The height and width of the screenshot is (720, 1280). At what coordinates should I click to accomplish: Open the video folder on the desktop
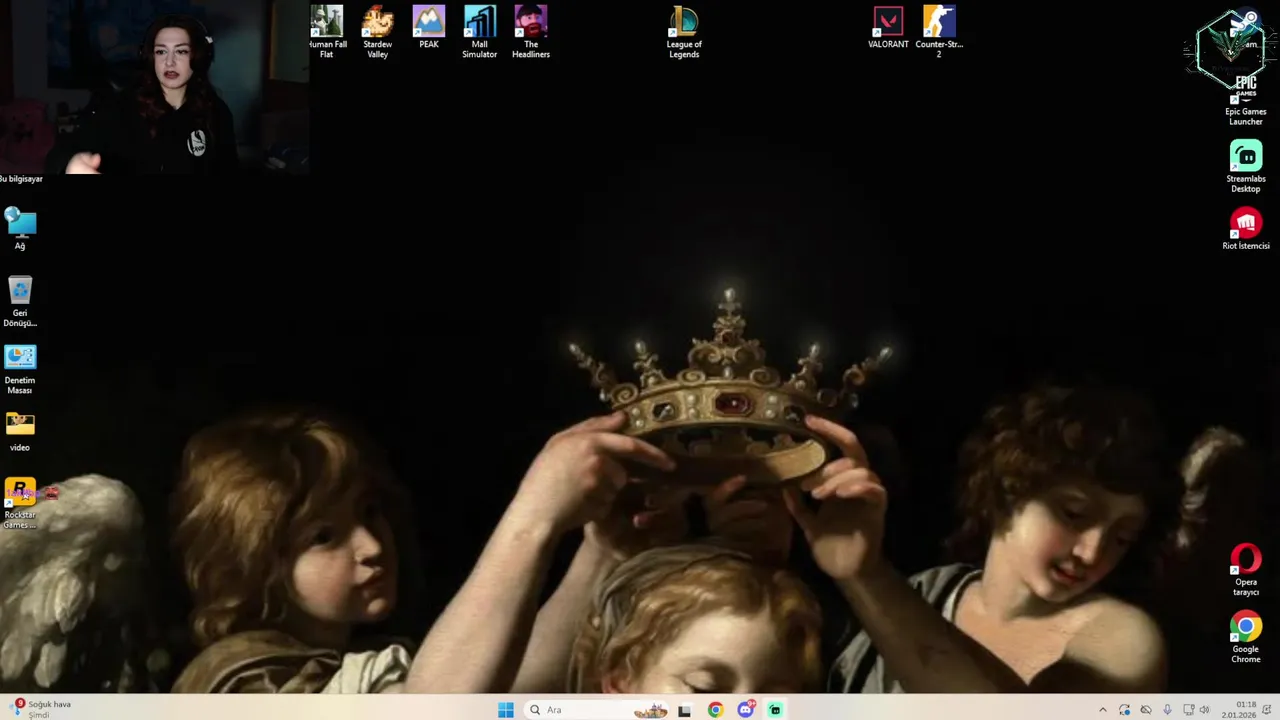coord(20,431)
